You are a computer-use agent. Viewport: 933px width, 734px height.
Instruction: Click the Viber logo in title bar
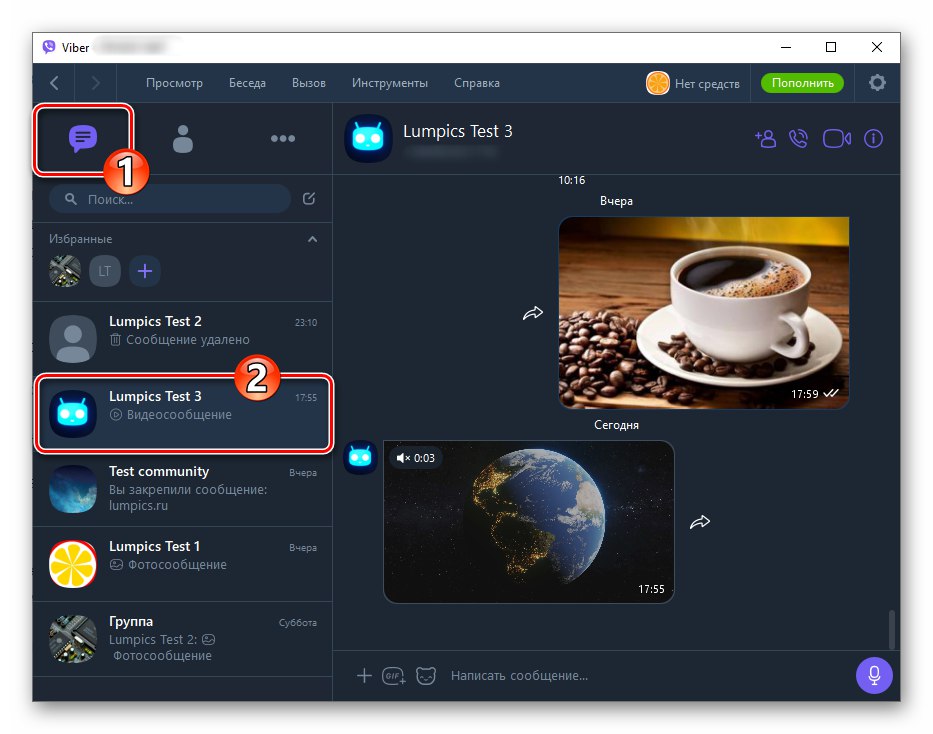click(49, 47)
